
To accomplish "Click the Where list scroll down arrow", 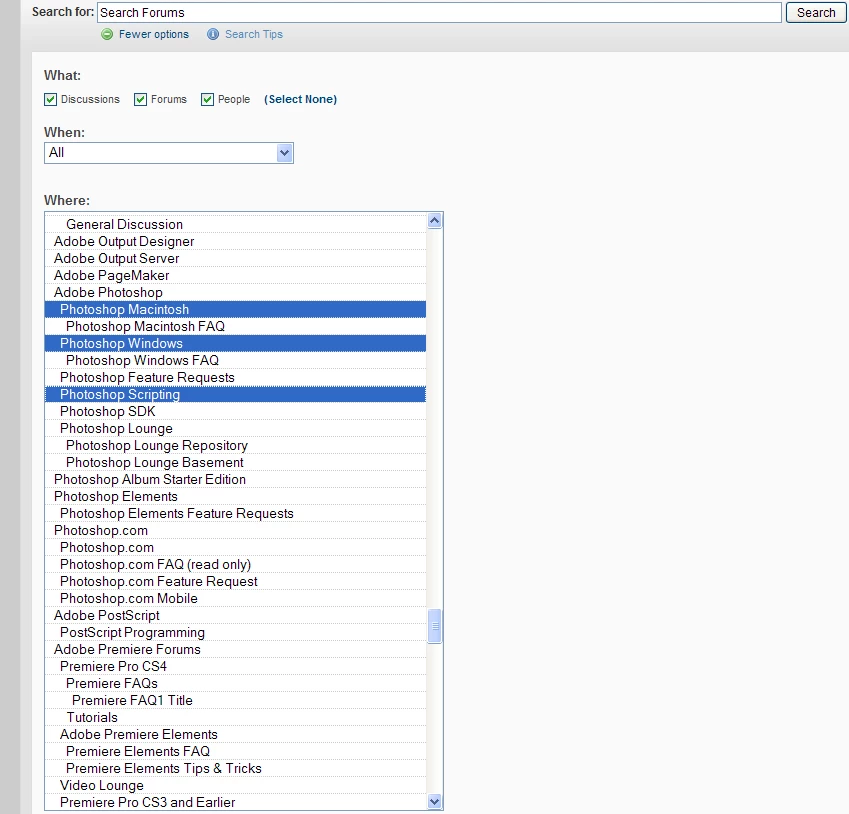I will (434, 802).
